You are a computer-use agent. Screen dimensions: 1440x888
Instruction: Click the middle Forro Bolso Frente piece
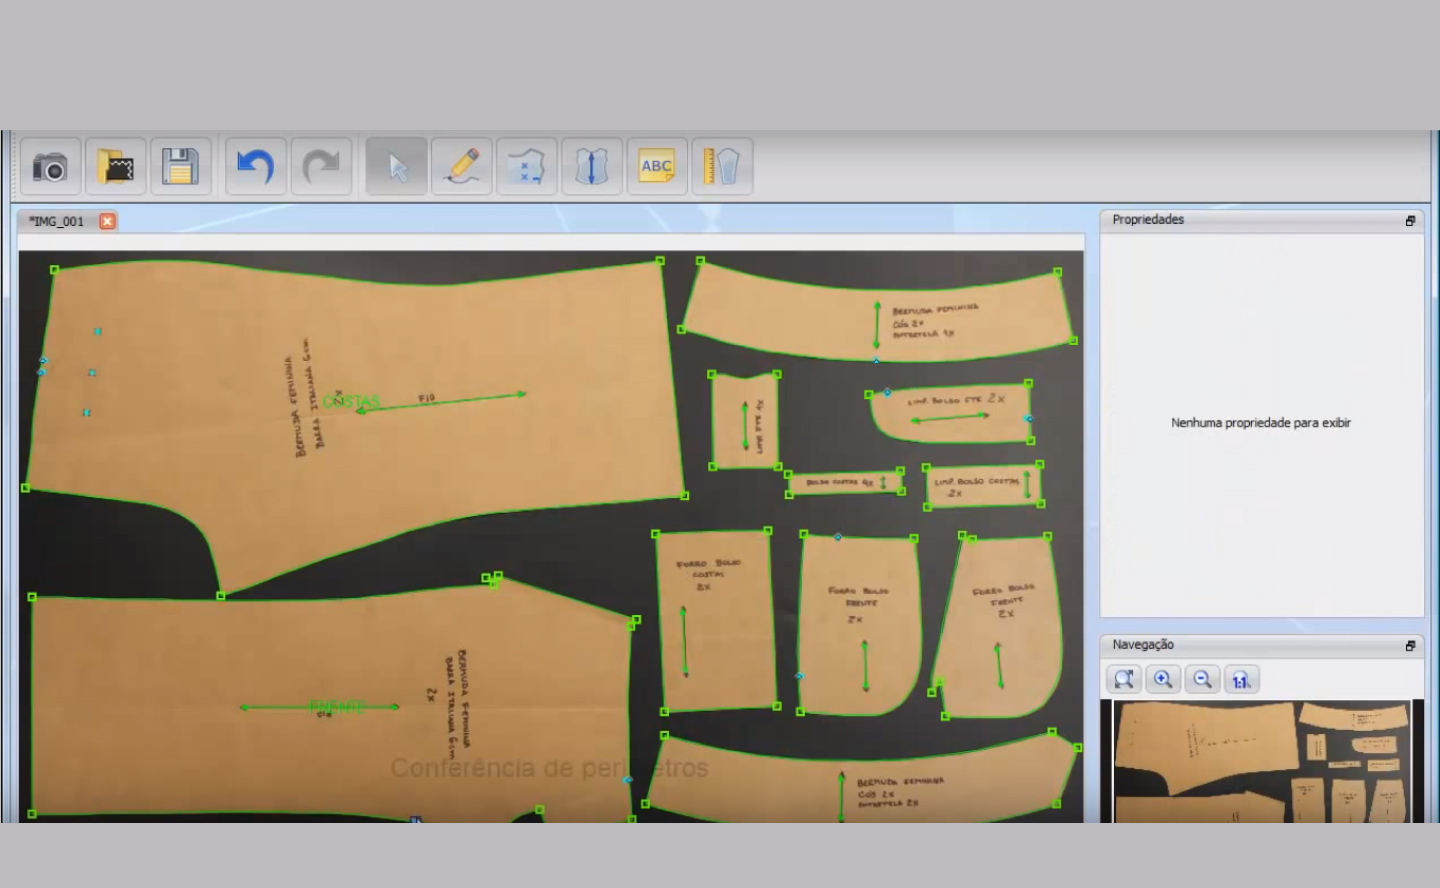tap(860, 624)
